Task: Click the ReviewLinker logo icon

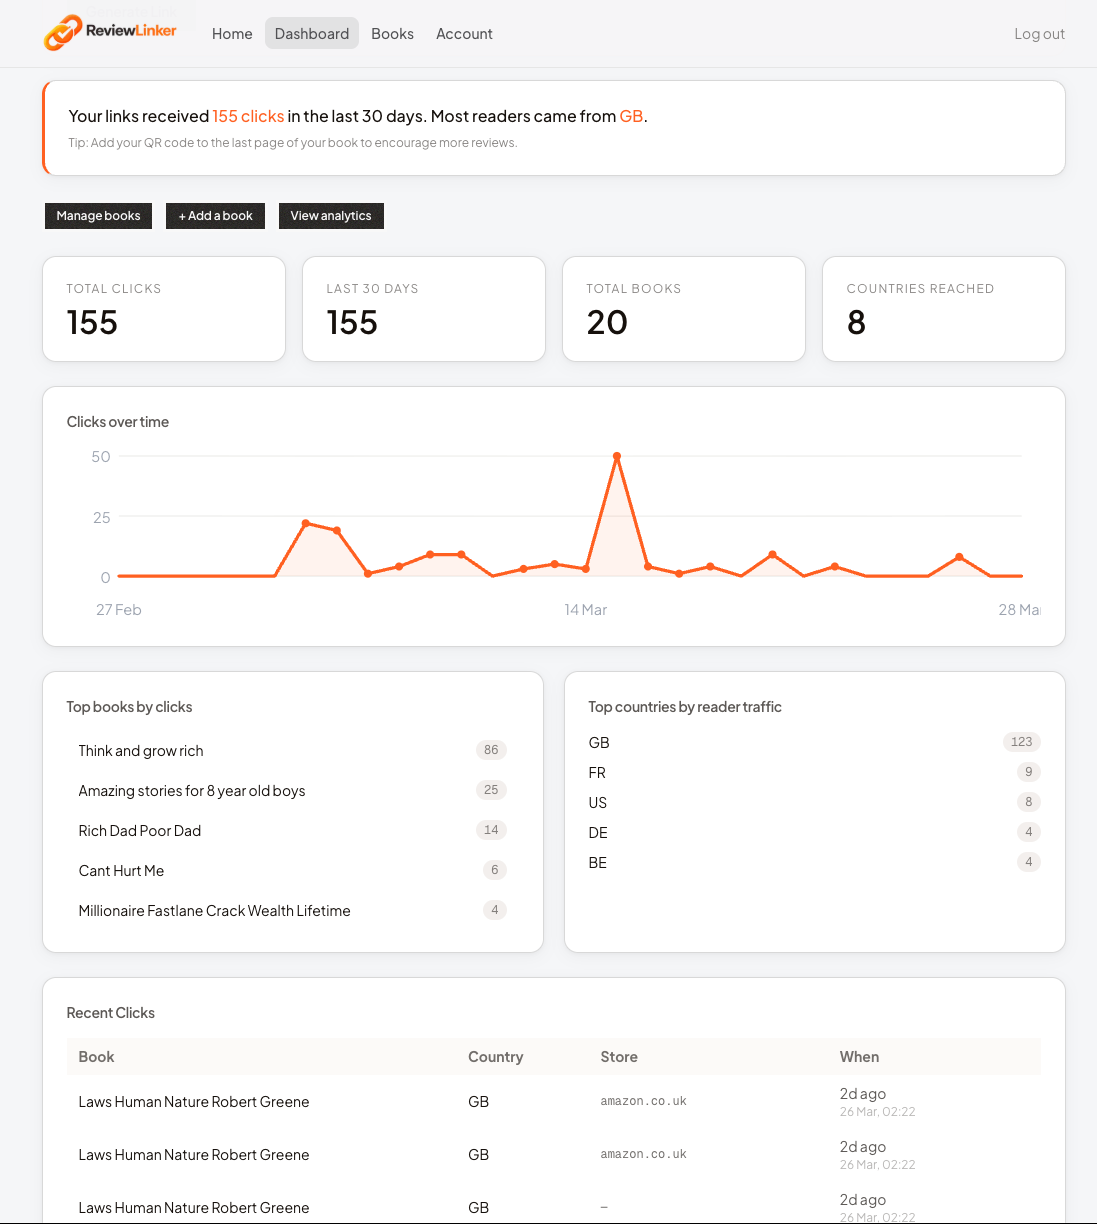Action: (x=62, y=33)
